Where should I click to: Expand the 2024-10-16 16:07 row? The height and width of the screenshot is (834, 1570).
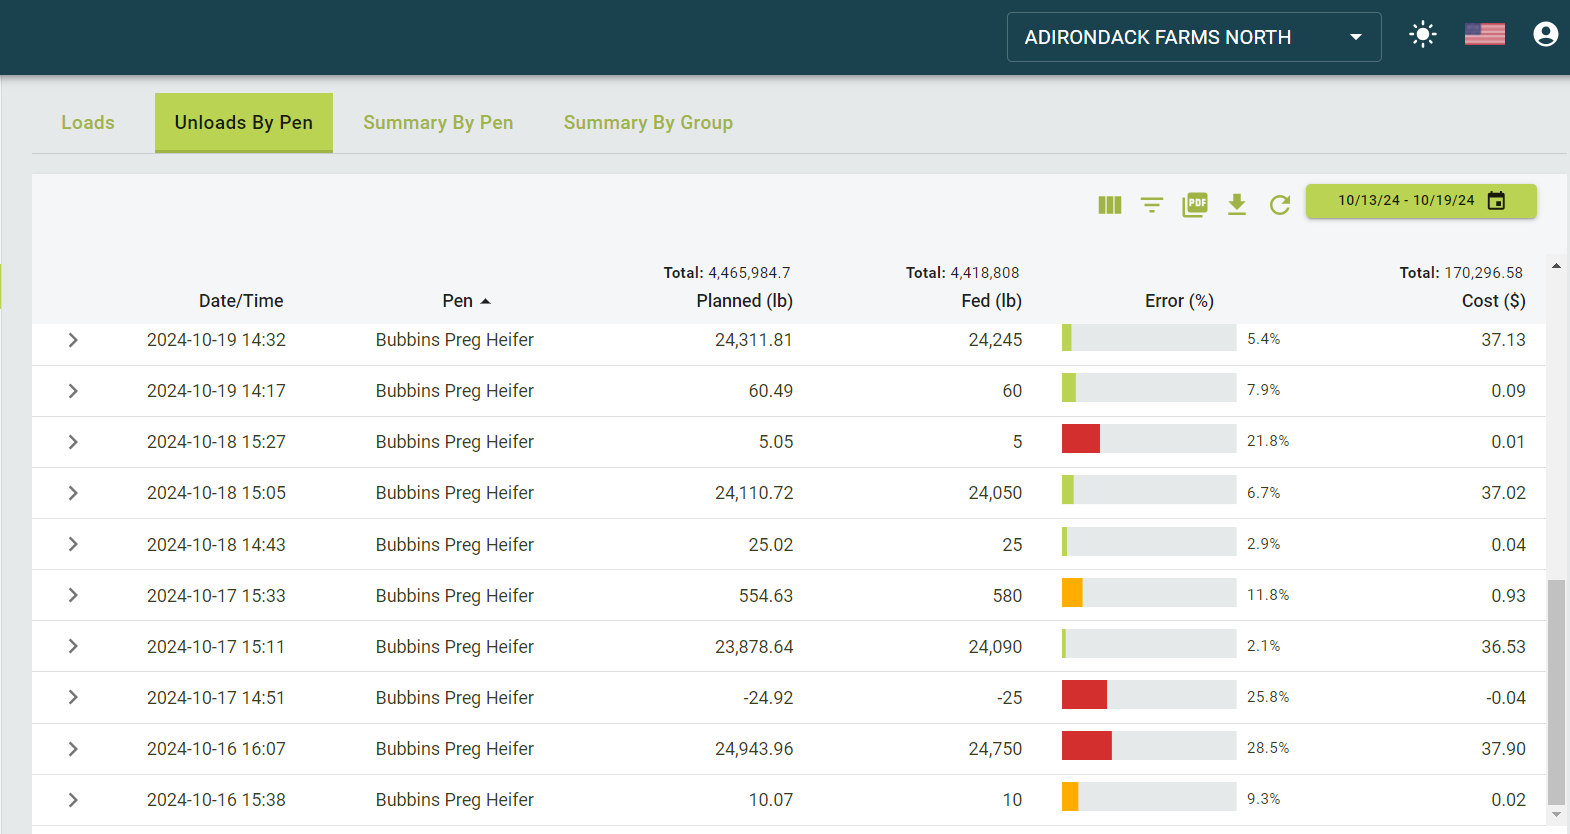tap(73, 749)
